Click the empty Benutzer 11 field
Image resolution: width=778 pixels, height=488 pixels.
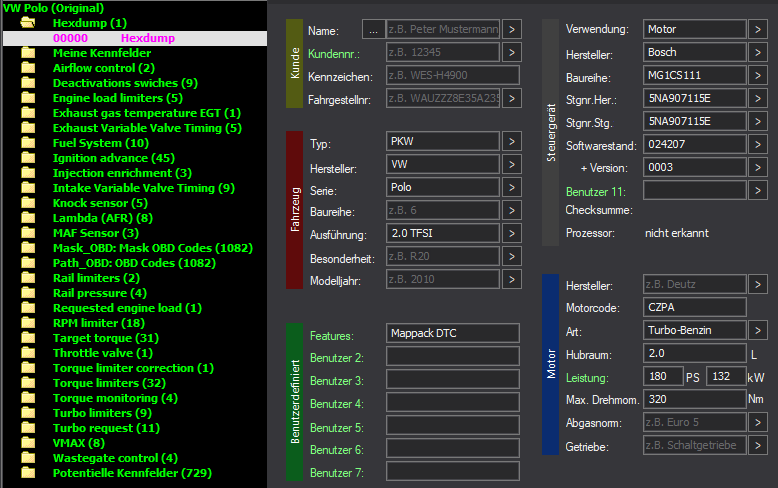click(695, 190)
